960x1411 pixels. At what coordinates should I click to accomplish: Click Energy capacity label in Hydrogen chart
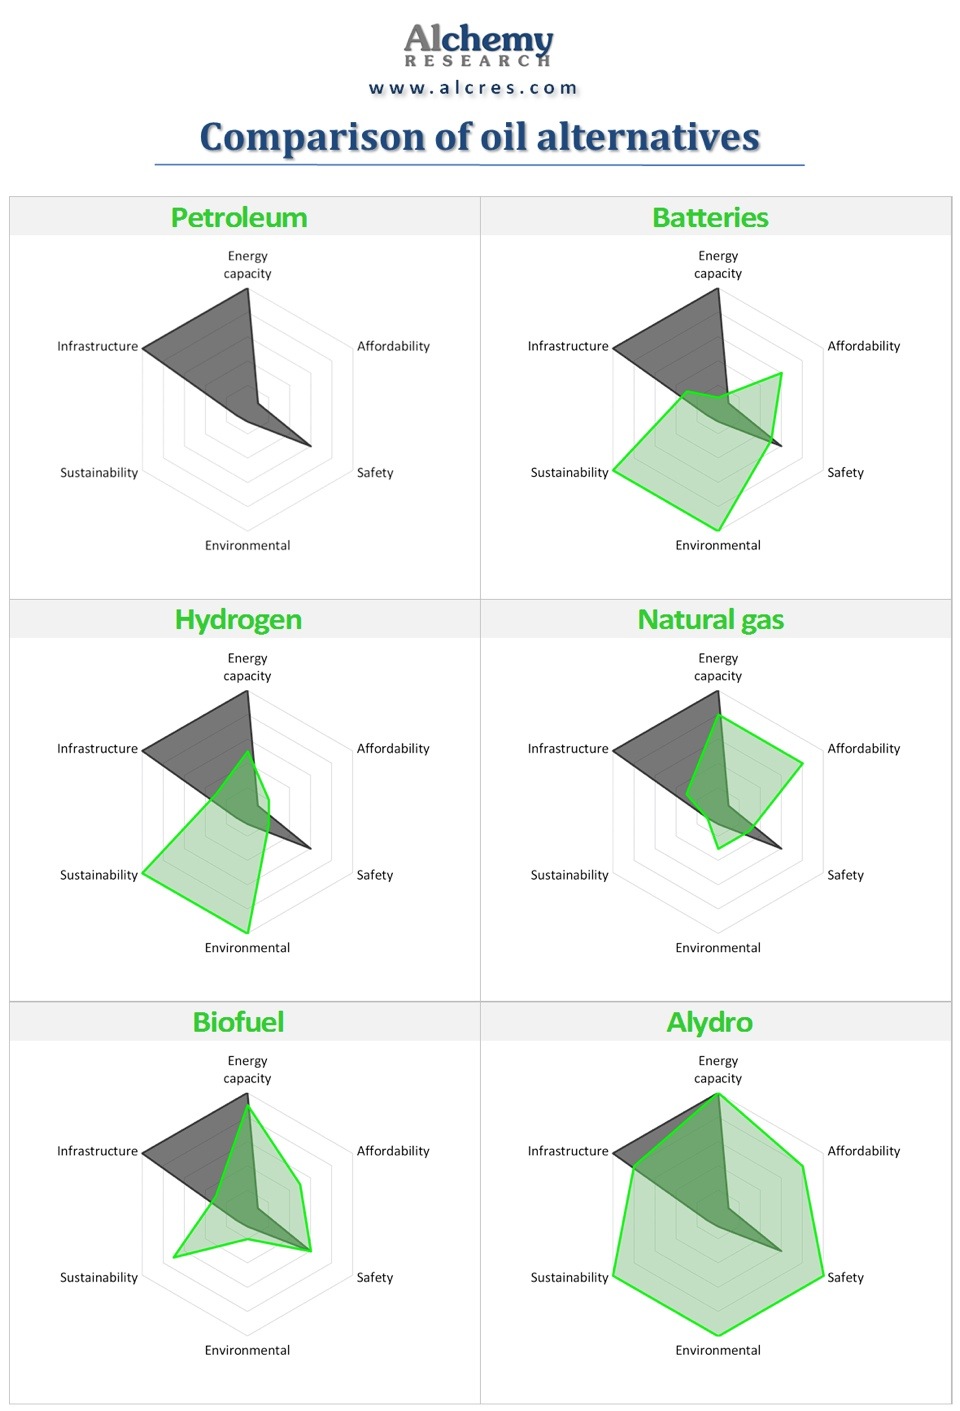pos(247,667)
